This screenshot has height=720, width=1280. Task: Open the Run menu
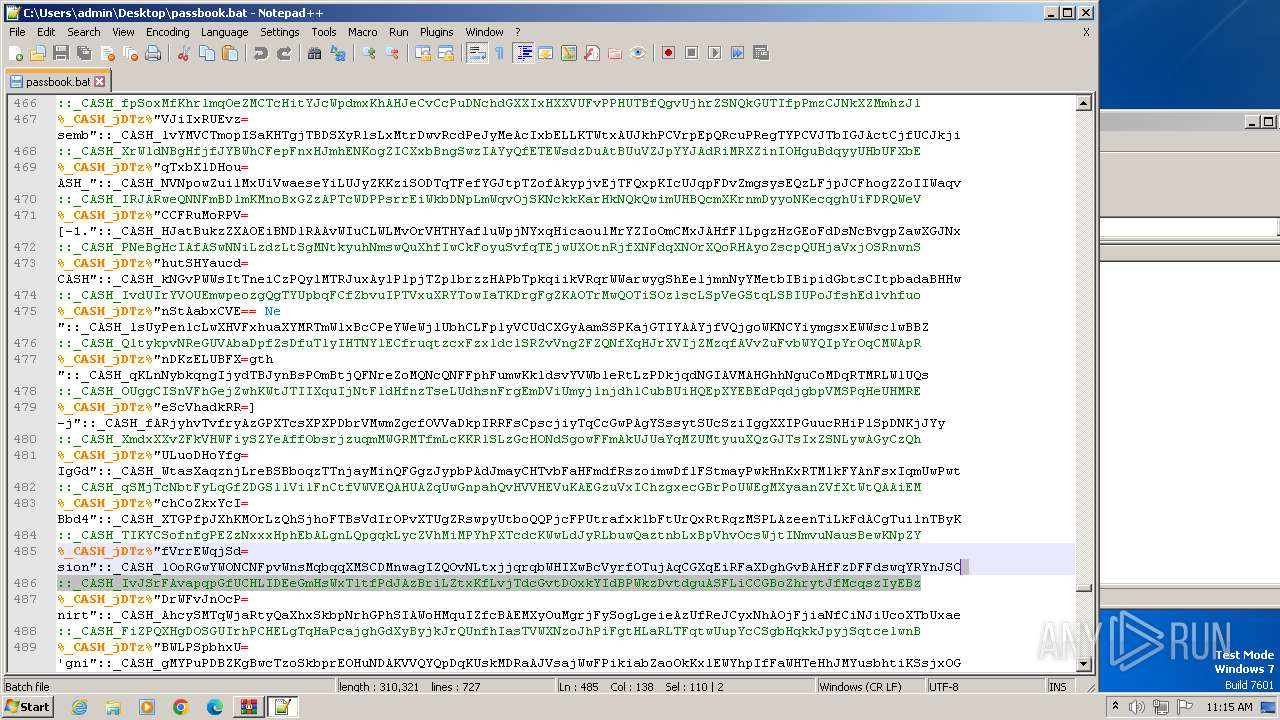coord(399,32)
